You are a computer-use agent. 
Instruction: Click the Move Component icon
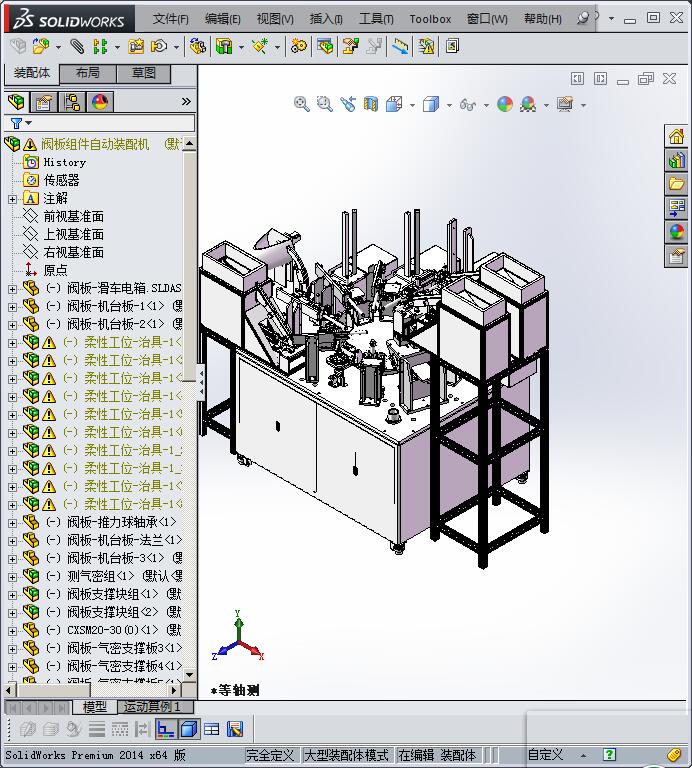(159, 47)
